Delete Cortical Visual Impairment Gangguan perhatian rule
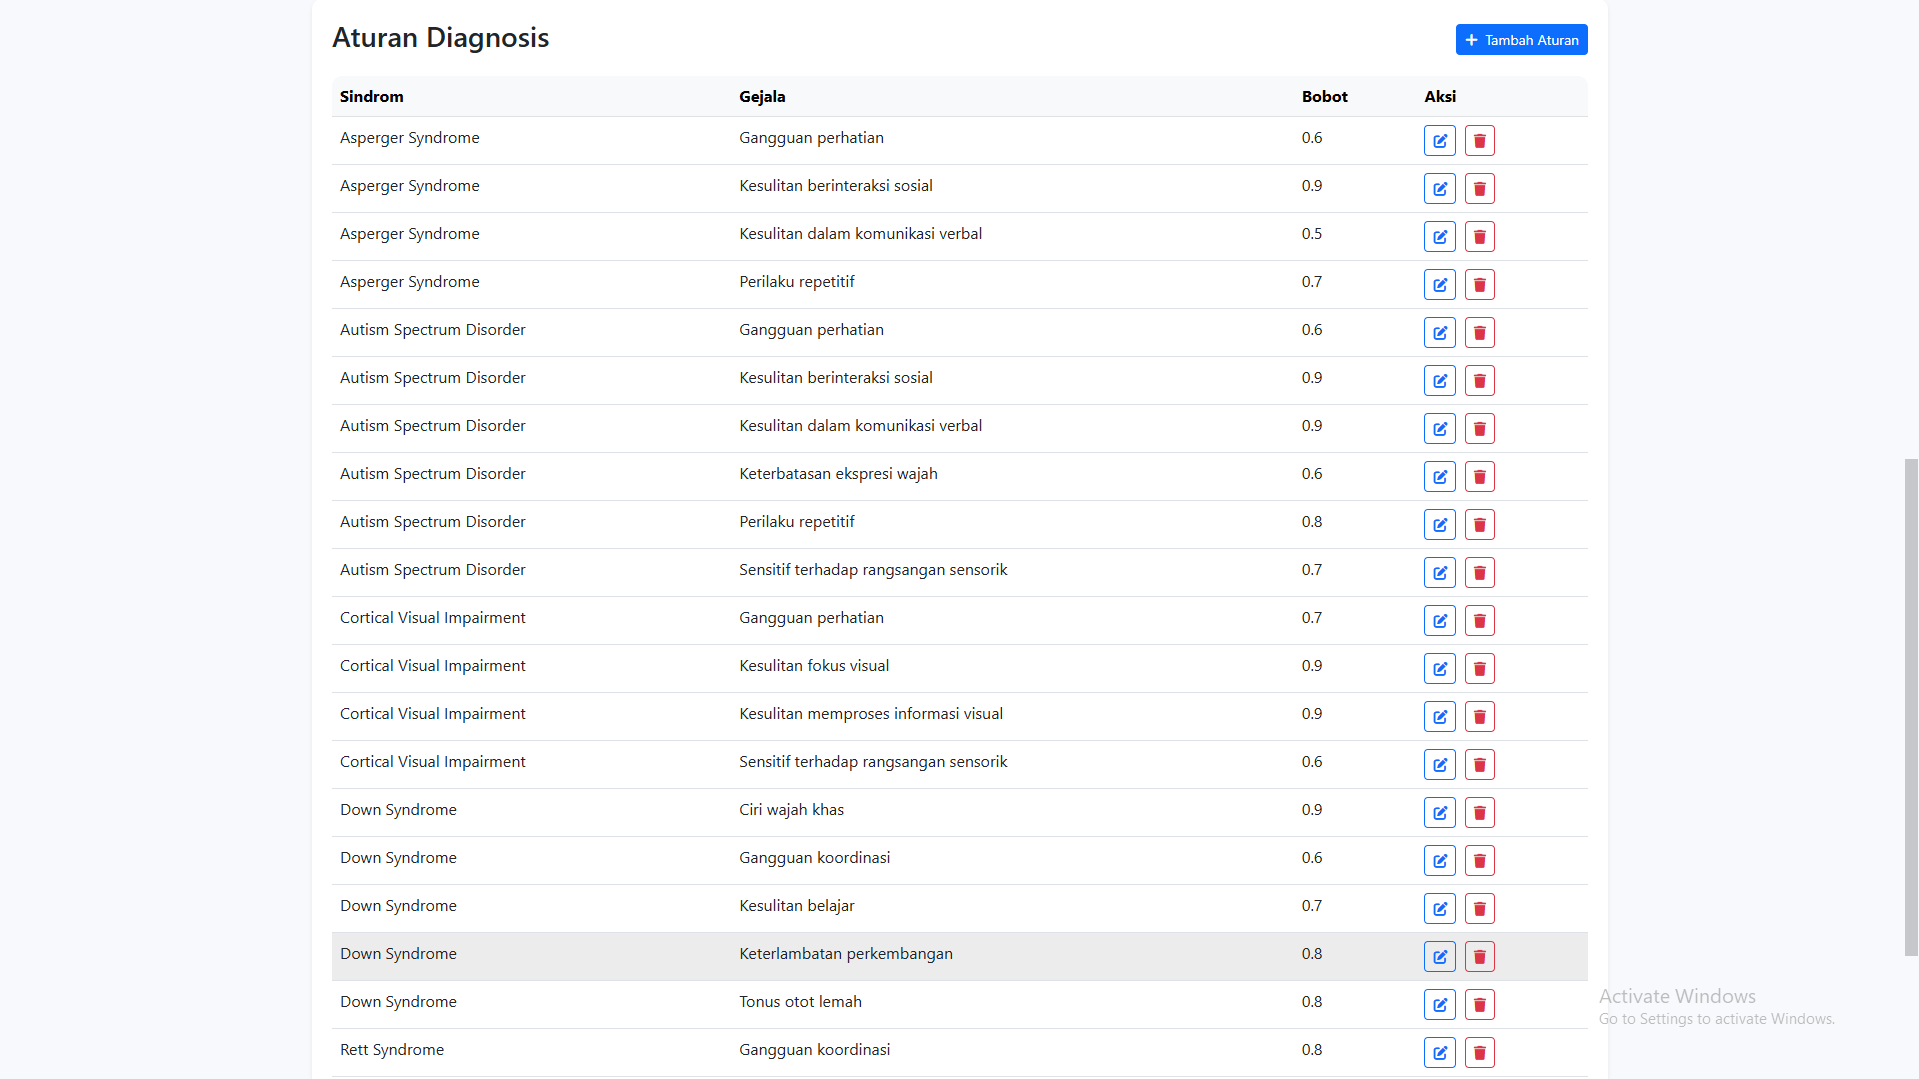The height and width of the screenshot is (1079, 1919). (1480, 621)
